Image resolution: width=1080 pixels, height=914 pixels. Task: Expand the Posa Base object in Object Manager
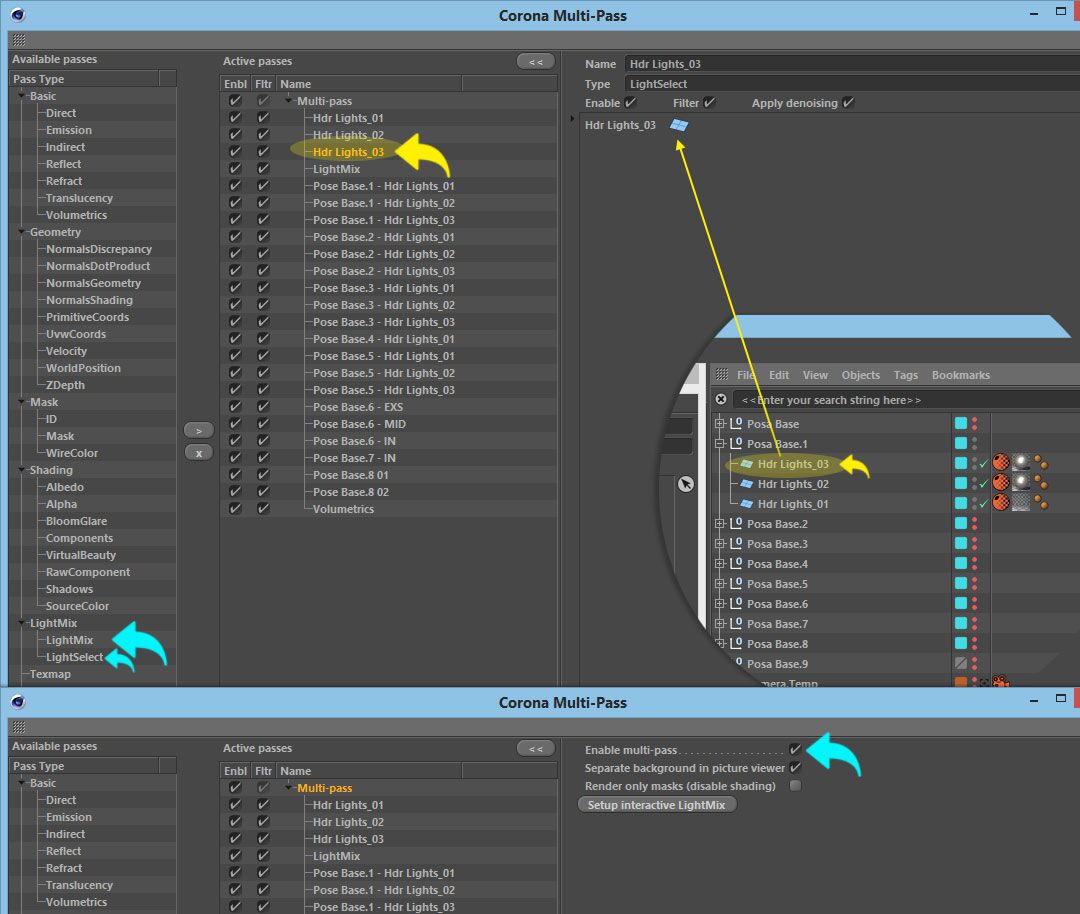point(720,424)
